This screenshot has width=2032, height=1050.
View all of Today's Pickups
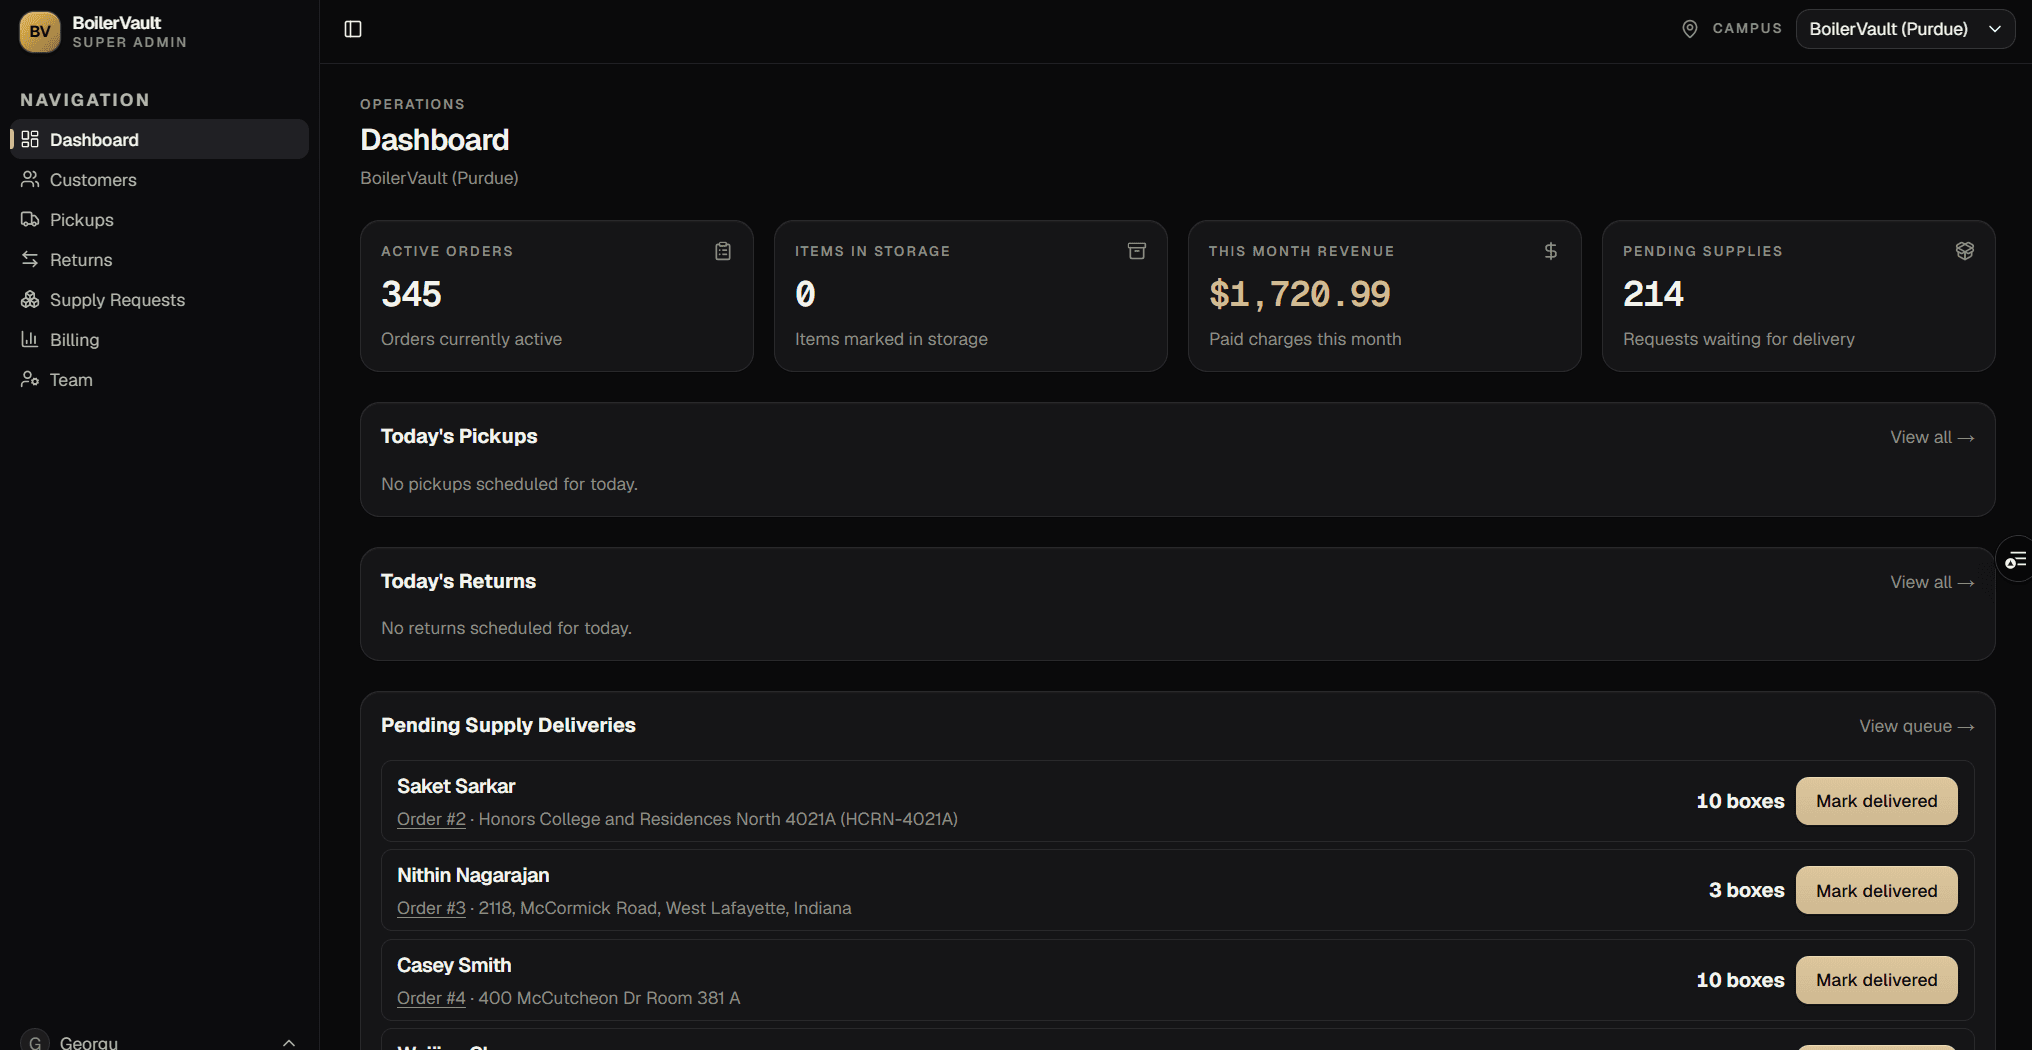click(1932, 437)
